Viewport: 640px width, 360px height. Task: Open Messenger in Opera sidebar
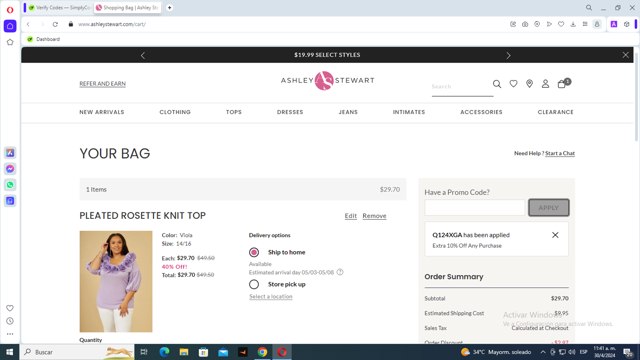(x=10, y=169)
